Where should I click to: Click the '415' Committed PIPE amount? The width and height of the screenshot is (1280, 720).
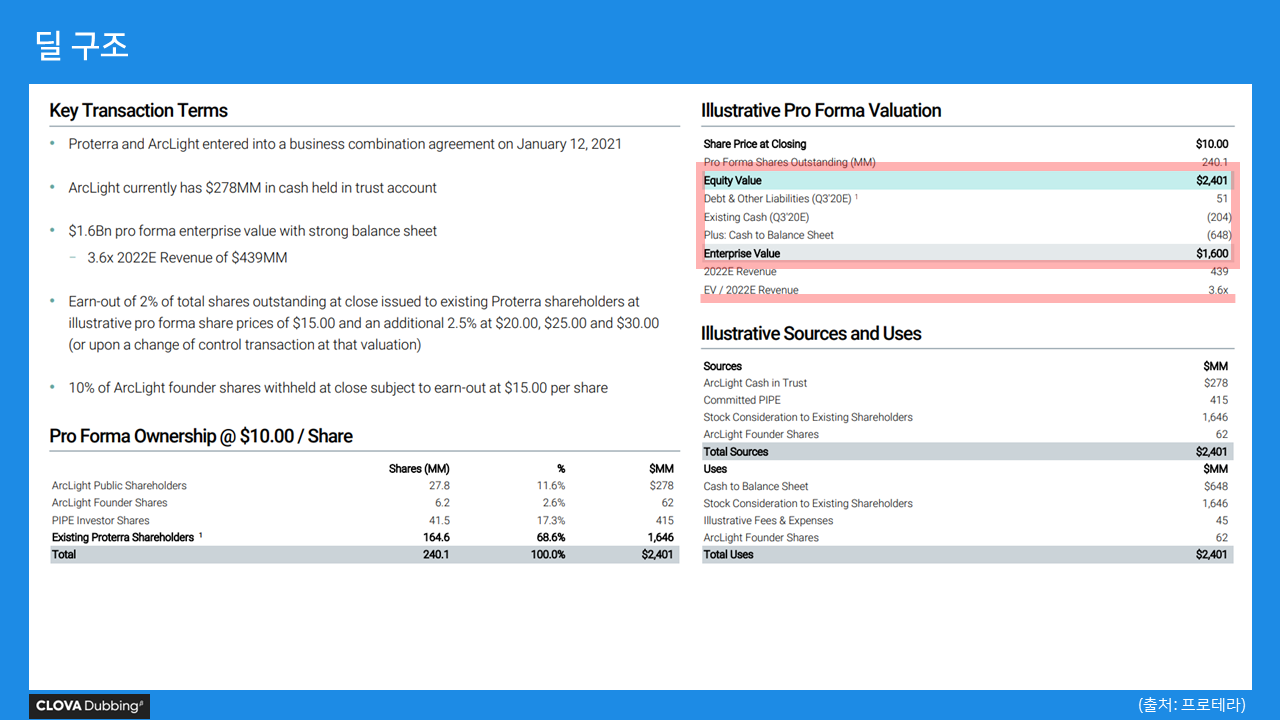1219,400
